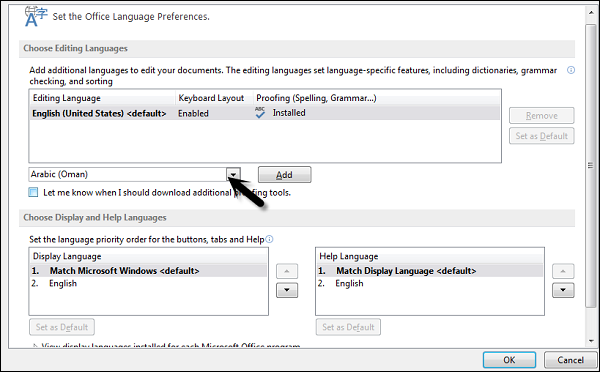Click info icon beside editing languages description
The height and width of the screenshot is (372, 600).
[571, 70]
